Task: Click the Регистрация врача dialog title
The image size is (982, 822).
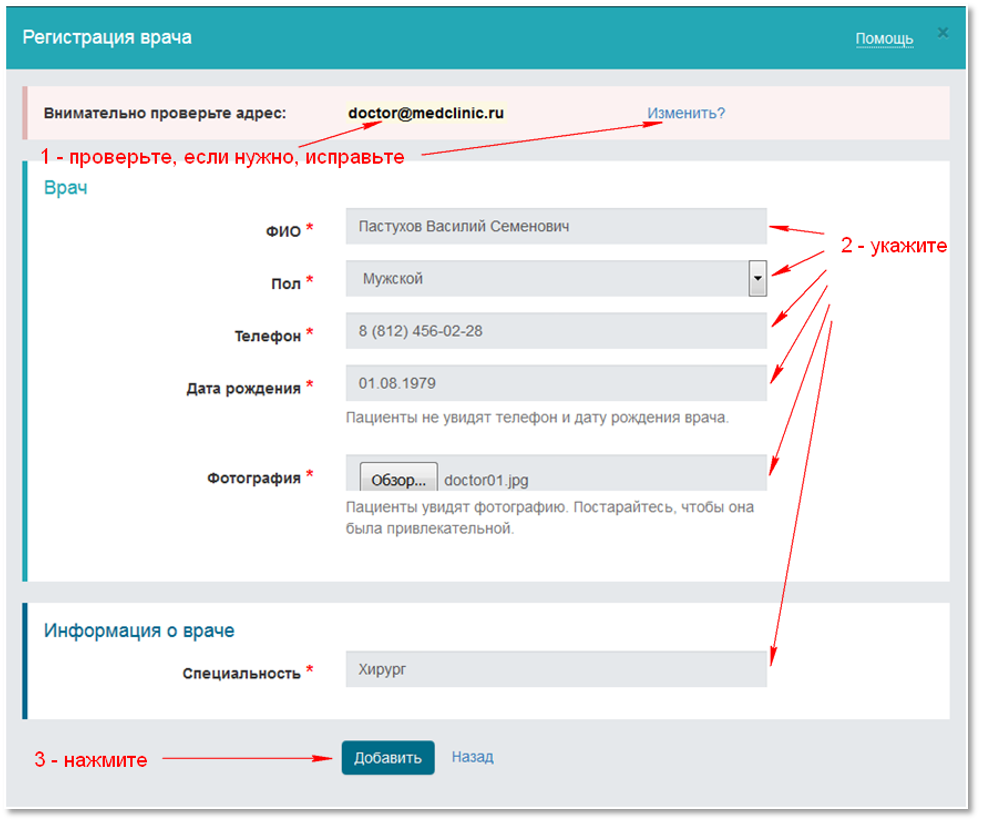Action: tap(107, 38)
